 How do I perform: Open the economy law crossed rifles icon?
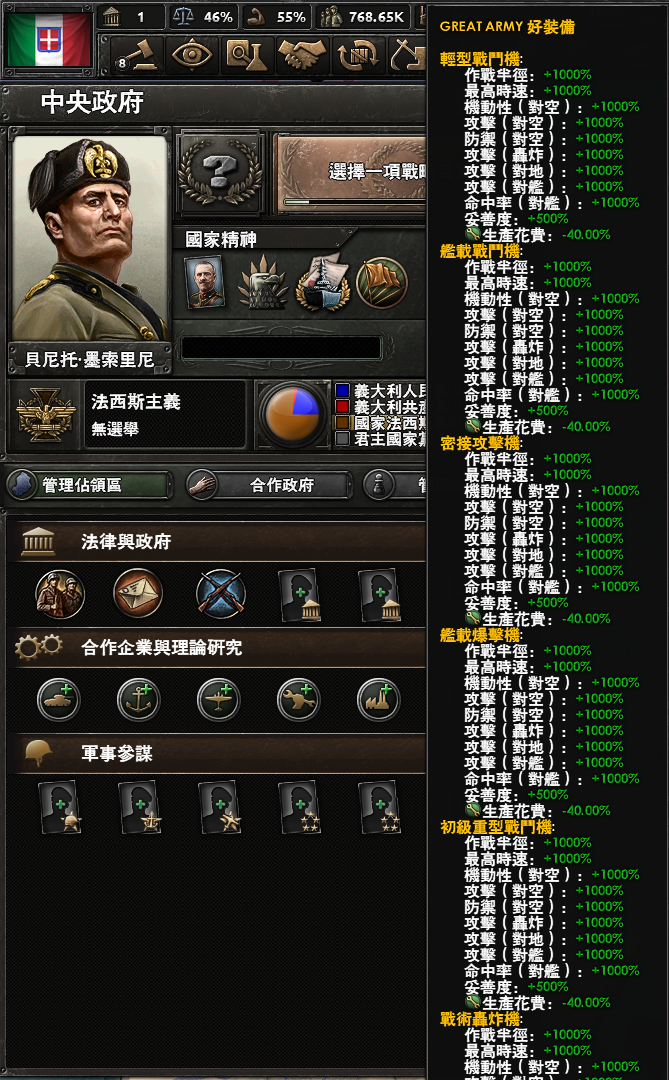pyautogui.click(x=220, y=594)
